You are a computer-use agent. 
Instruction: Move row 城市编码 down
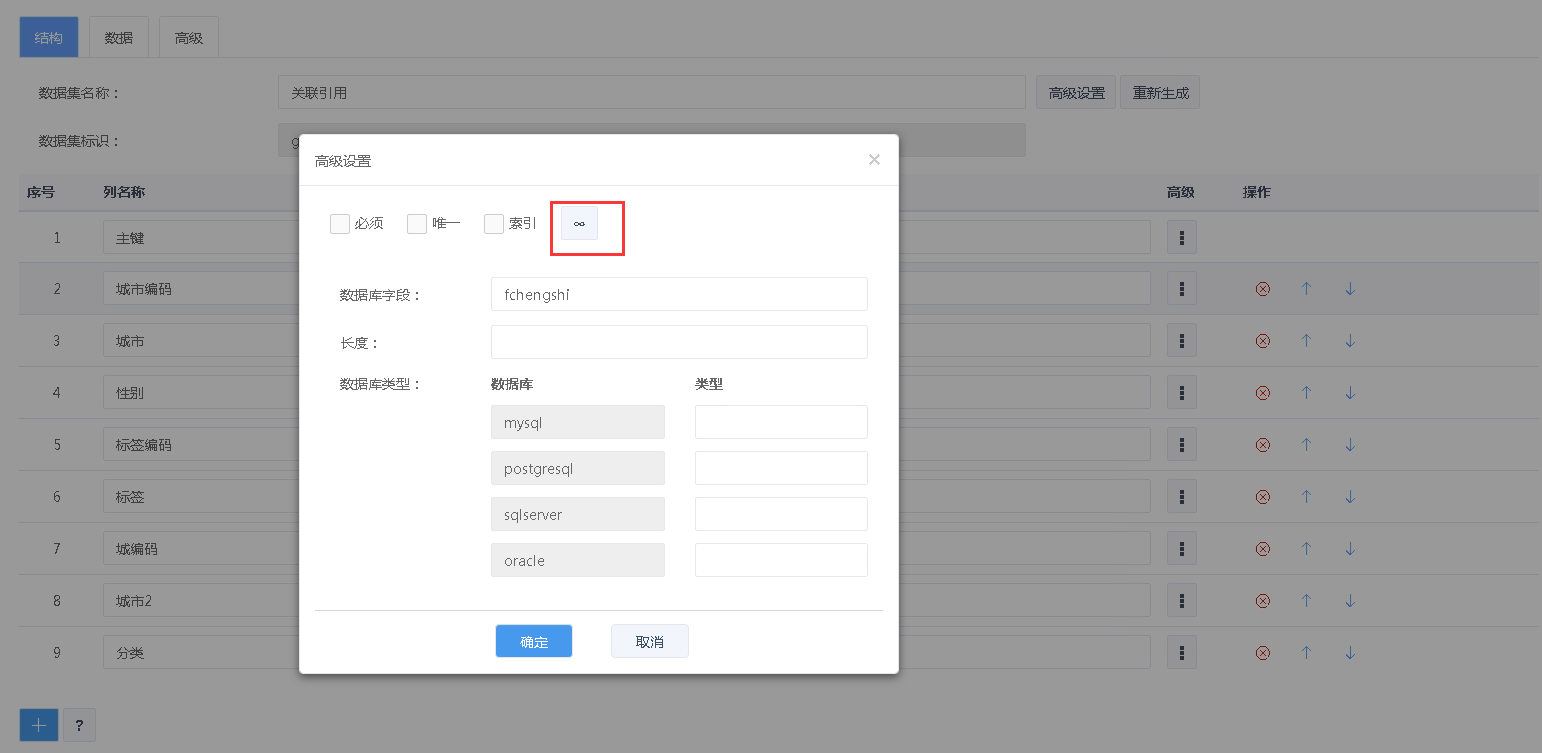tap(1350, 289)
